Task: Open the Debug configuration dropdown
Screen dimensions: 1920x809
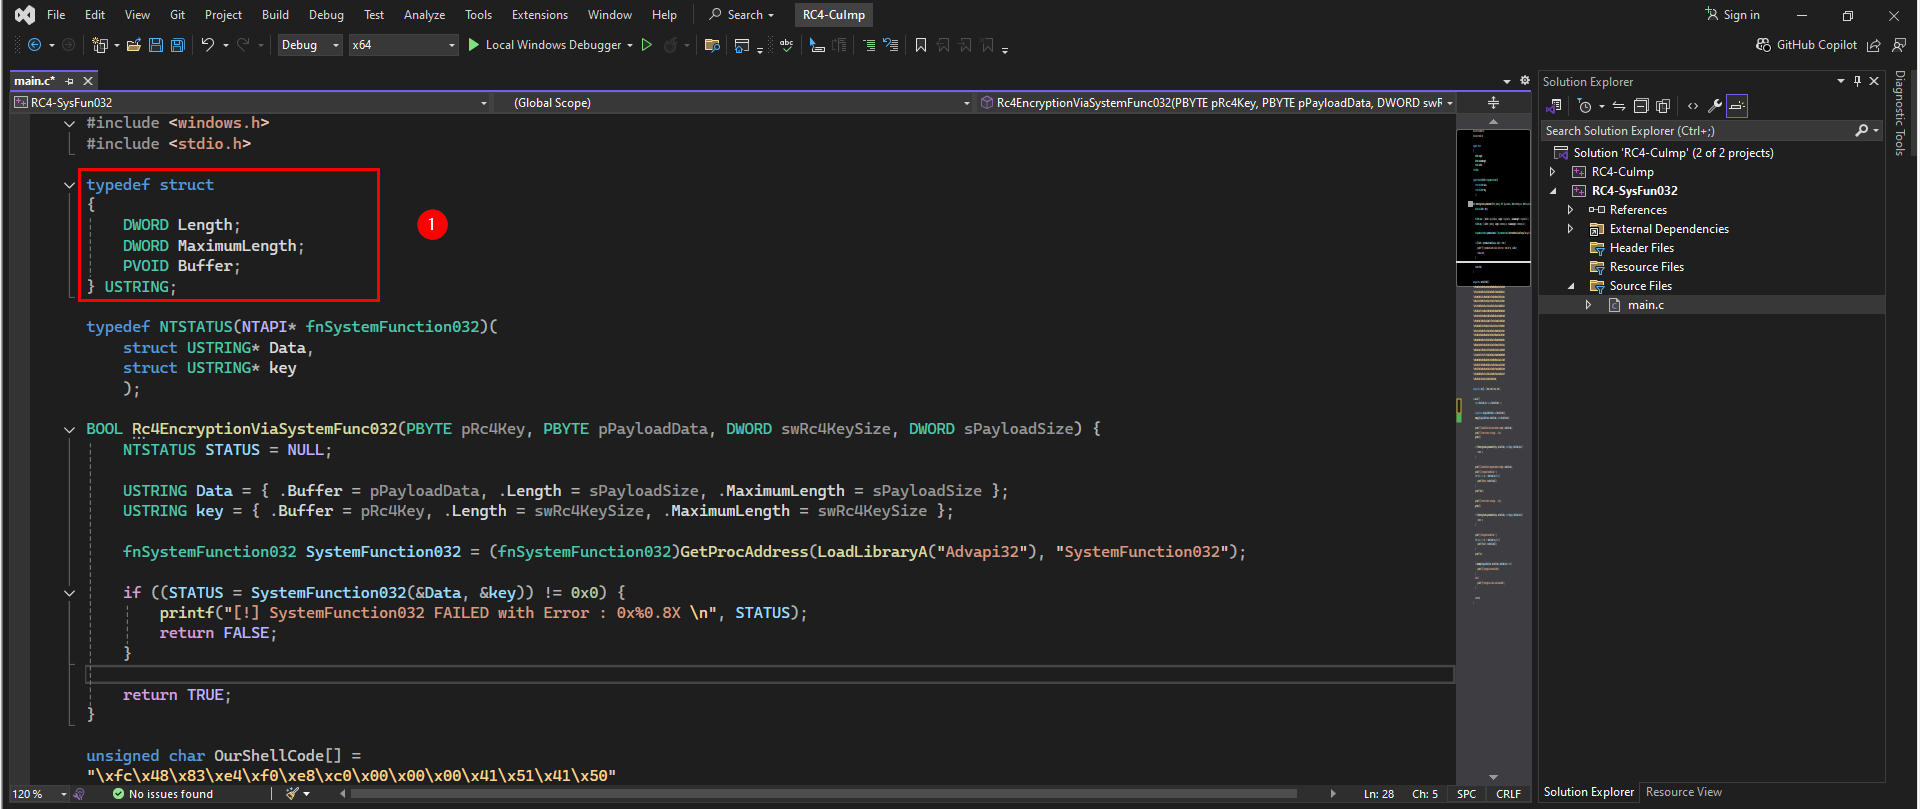Action: (x=310, y=45)
